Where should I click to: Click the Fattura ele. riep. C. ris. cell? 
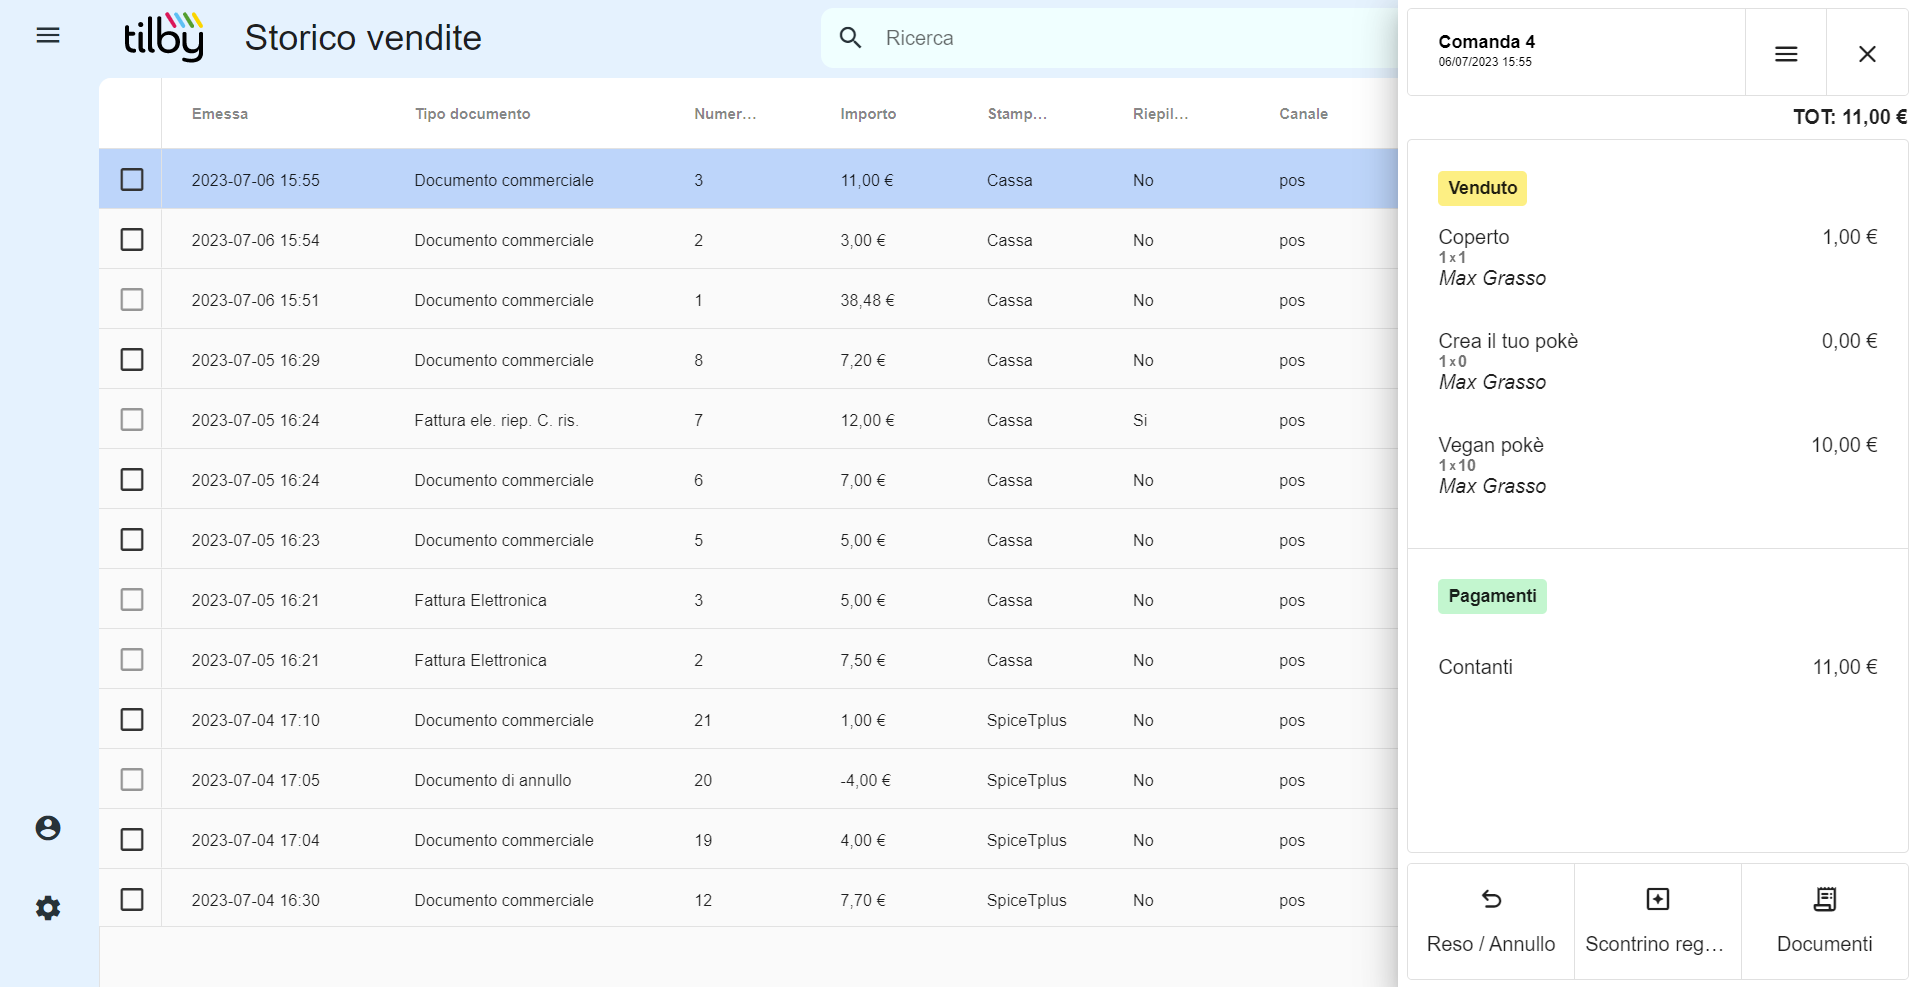pyautogui.click(x=496, y=420)
